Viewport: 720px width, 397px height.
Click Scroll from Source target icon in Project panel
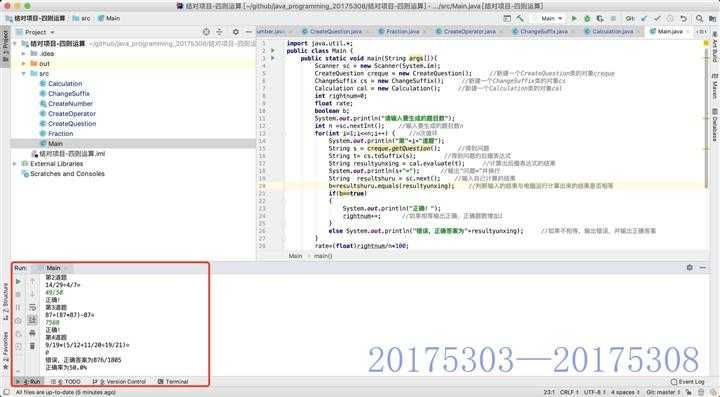point(206,32)
